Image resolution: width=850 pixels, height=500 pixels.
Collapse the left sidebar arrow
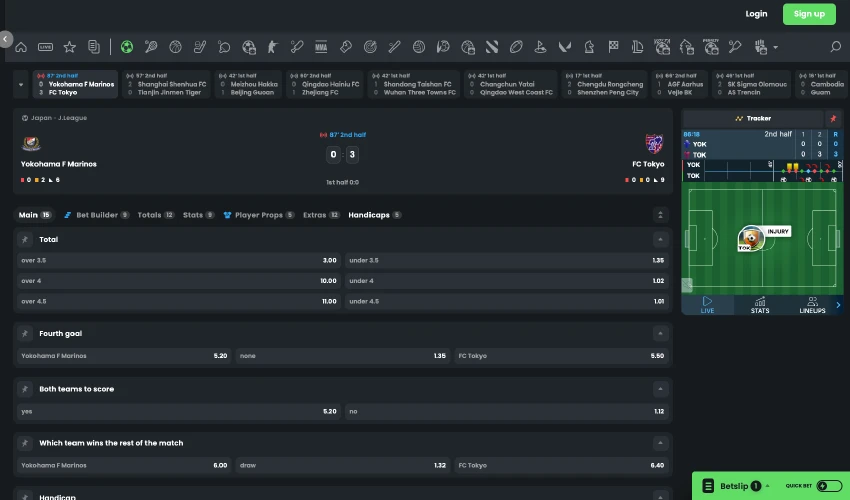(x=5, y=39)
